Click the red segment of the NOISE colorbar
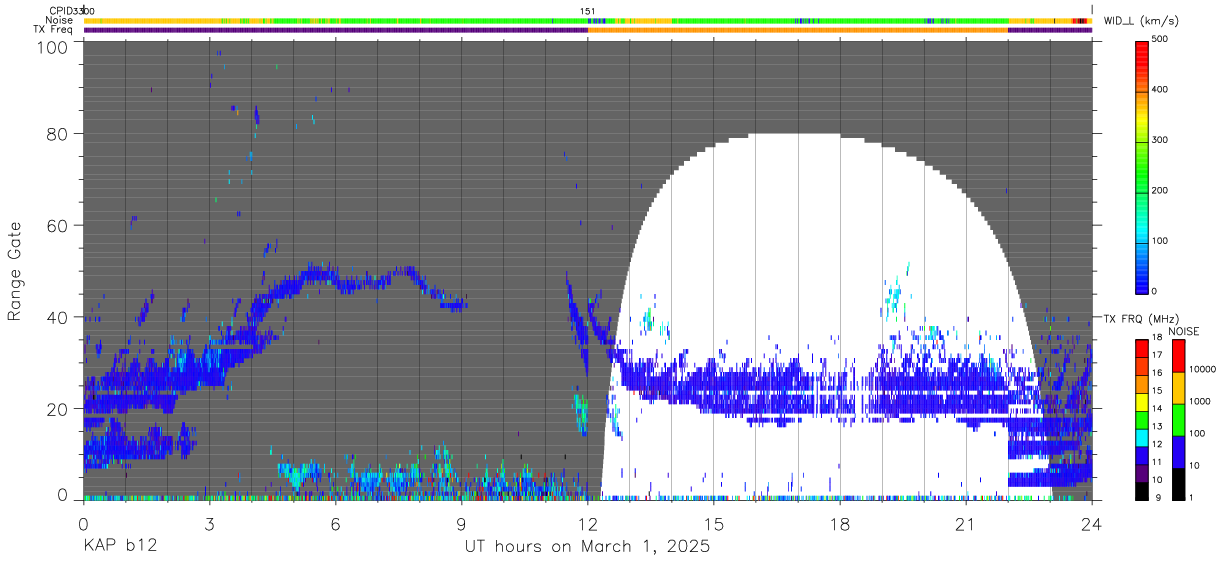Image resolution: width=1228 pixels, height=567 pixels. coord(1179,354)
